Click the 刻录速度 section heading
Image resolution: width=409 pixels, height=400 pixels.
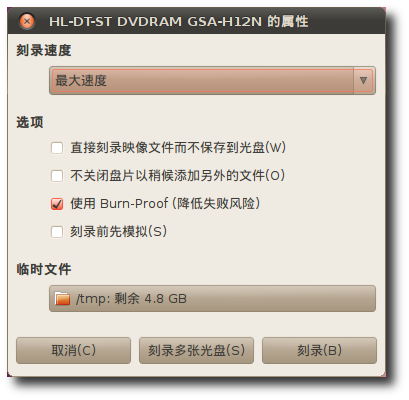(x=44, y=51)
